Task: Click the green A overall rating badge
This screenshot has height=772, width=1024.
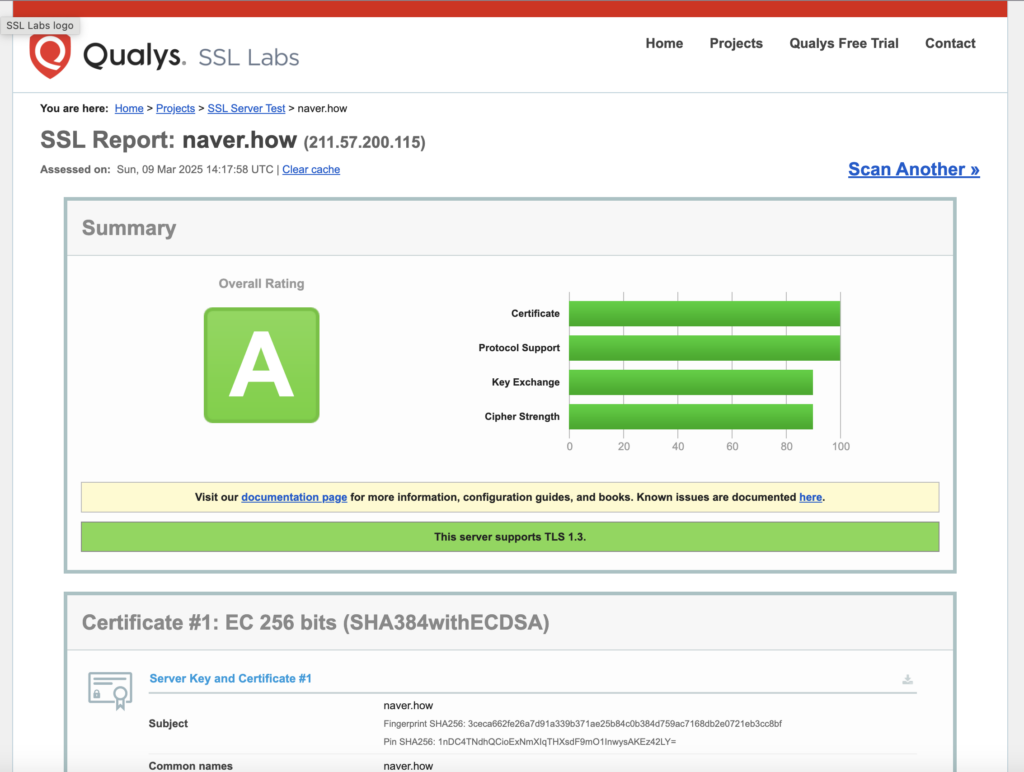Action: (261, 365)
